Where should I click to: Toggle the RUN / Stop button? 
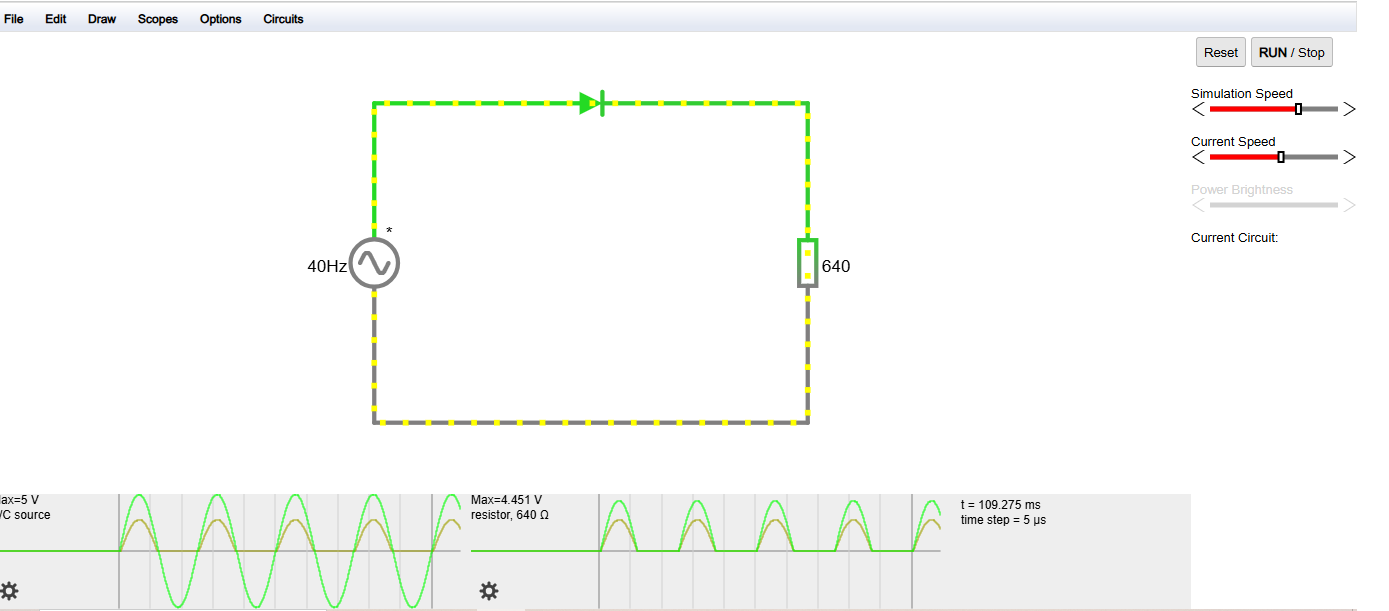tap(1291, 53)
